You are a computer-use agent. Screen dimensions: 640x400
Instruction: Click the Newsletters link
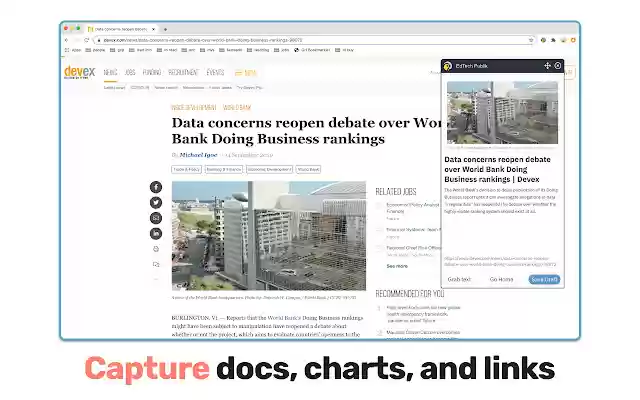click(x=193, y=88)
